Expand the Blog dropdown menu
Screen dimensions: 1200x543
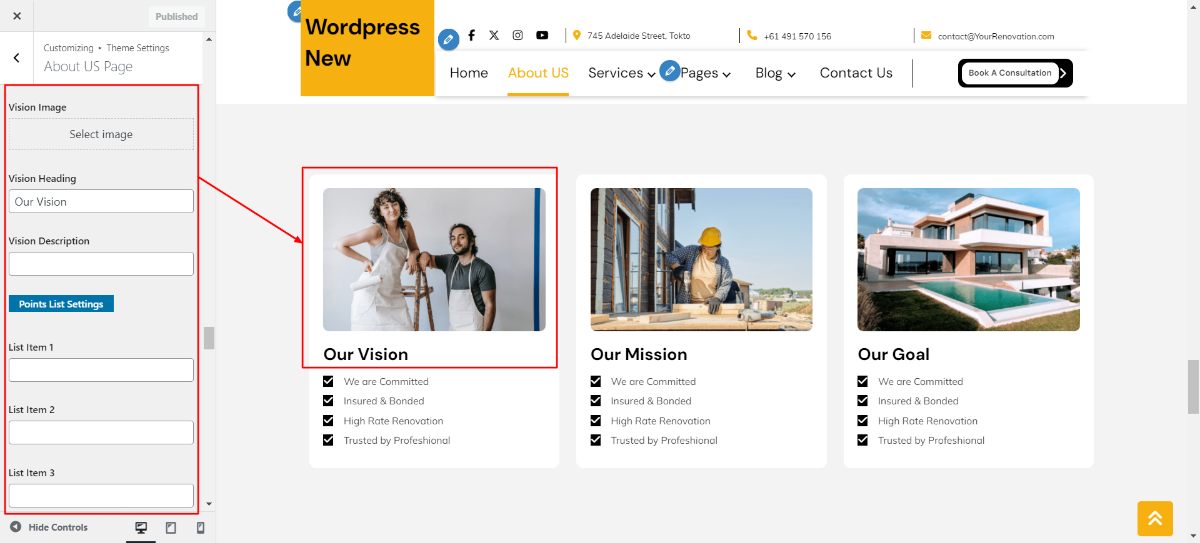[775, 73]
